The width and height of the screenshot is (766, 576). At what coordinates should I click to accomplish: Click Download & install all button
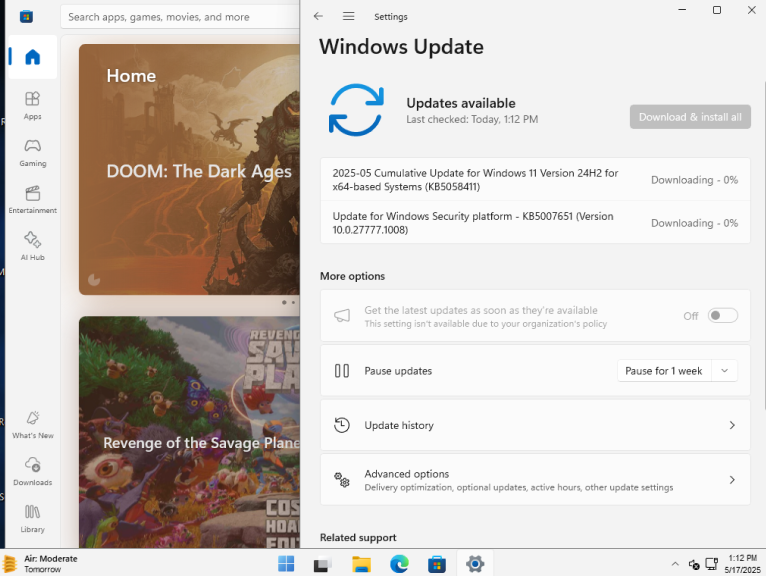(x=690, y=117)
